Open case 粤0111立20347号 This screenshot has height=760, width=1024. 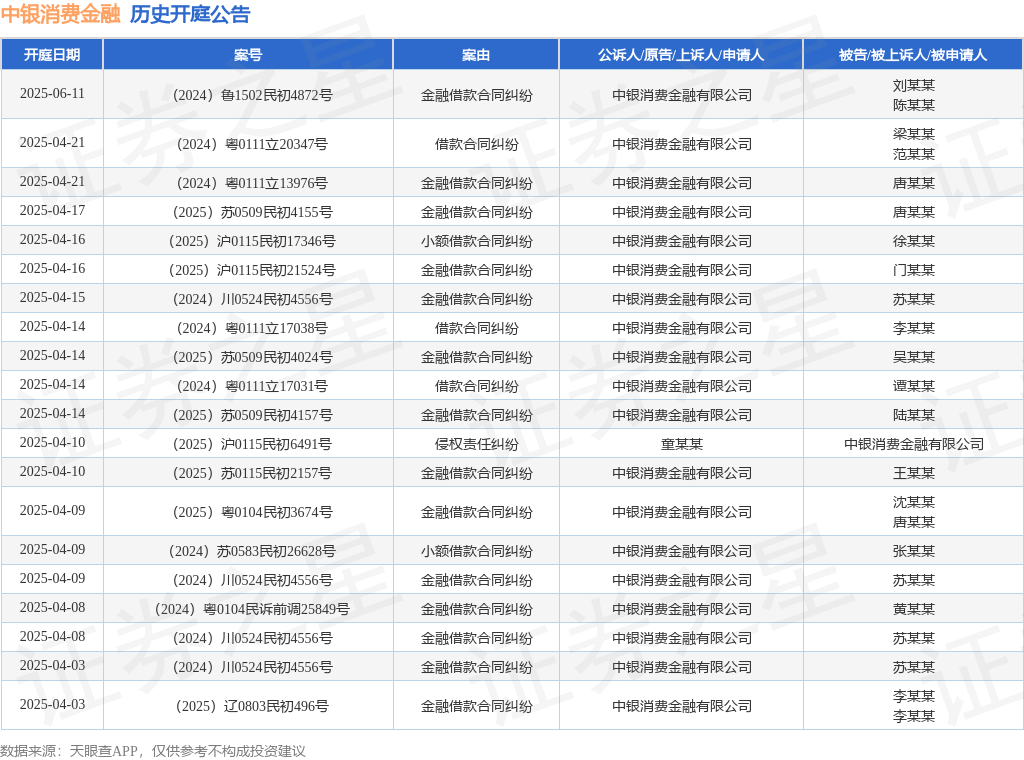pos(253,144)
